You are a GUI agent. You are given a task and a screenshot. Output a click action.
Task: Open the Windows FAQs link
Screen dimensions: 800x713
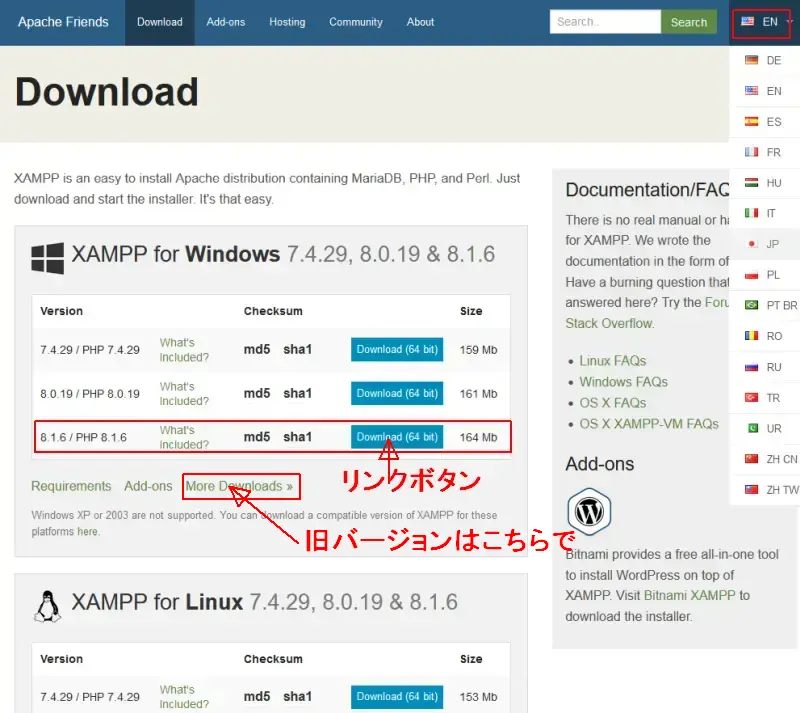[x=623, y=382]
